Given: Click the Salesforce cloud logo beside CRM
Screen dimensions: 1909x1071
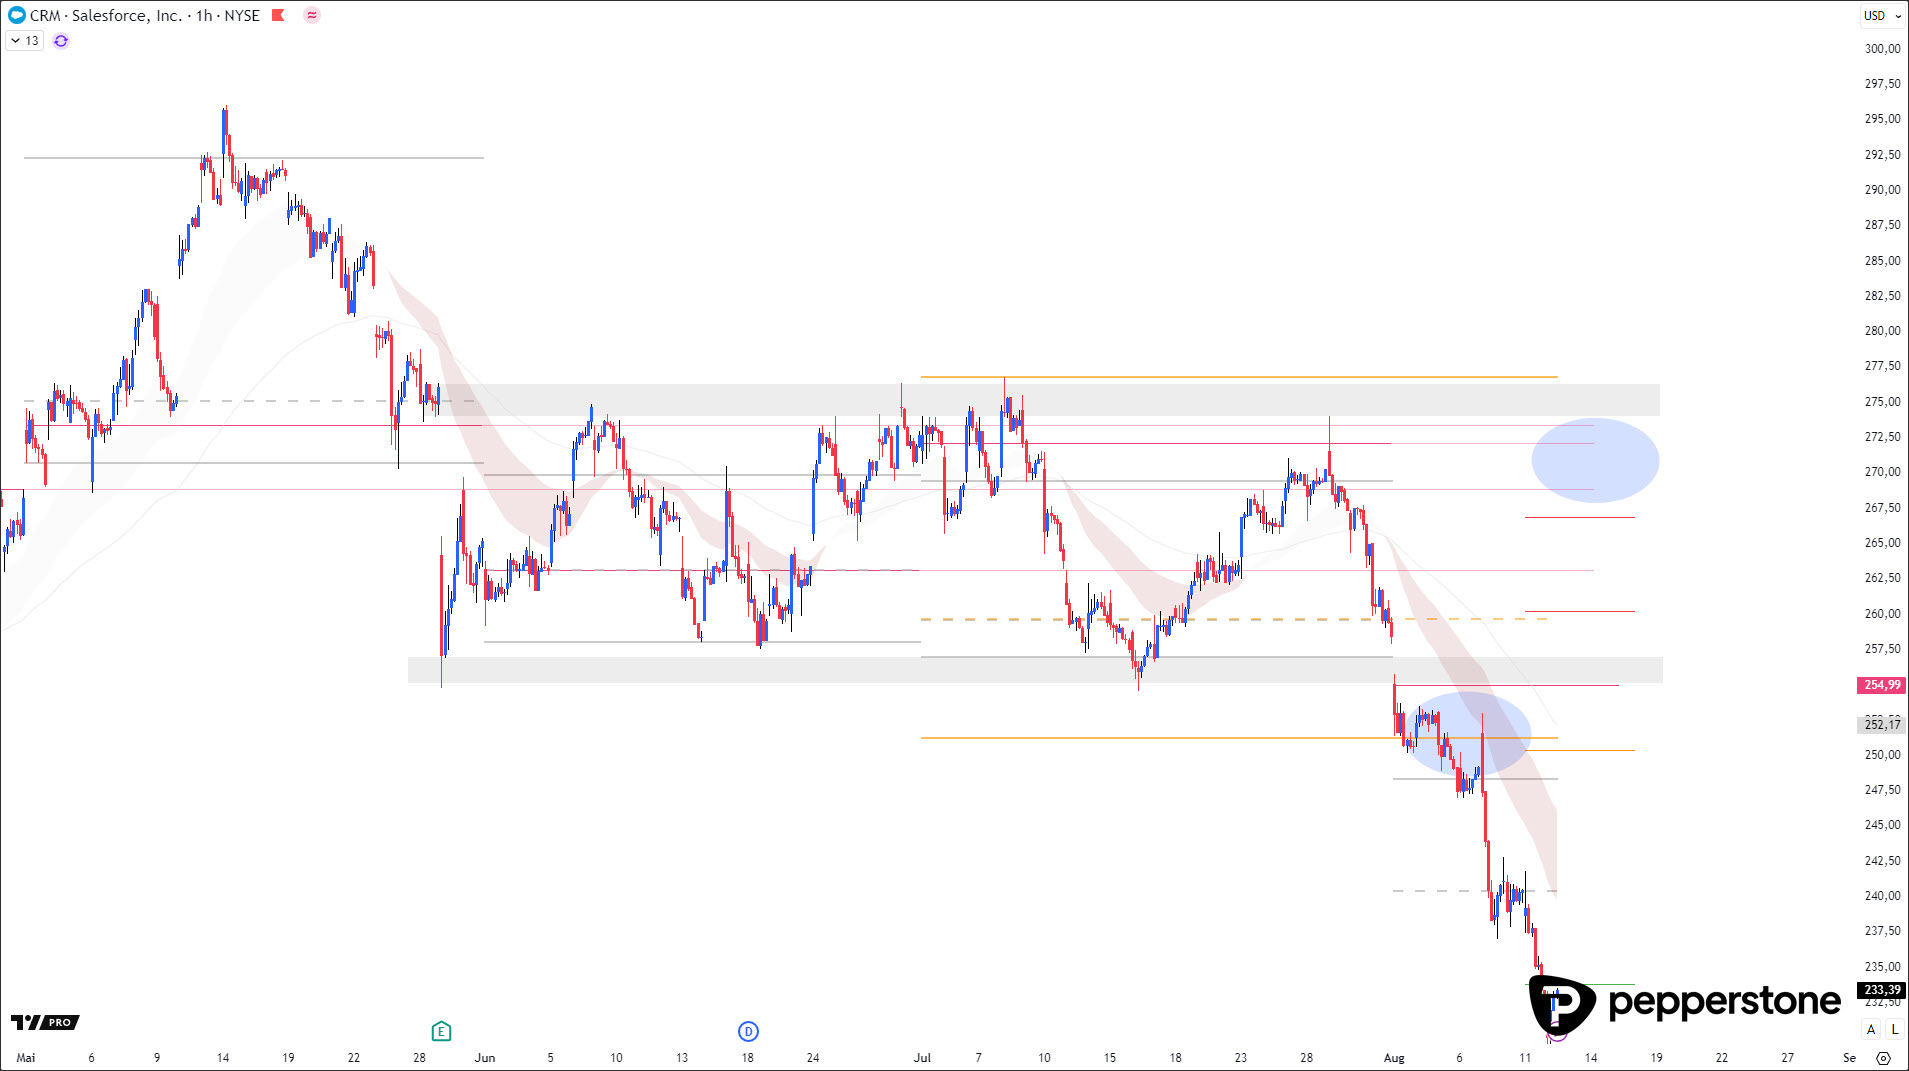Looking at the screenshot, I should [x=16, y=15].
